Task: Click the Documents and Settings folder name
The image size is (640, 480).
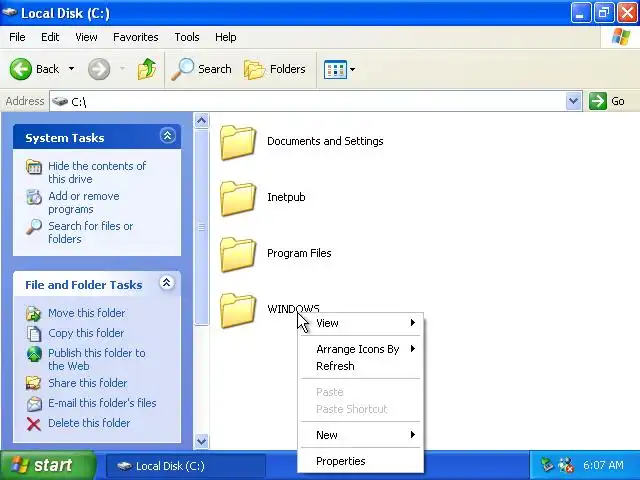Action: tap(325, 141)
